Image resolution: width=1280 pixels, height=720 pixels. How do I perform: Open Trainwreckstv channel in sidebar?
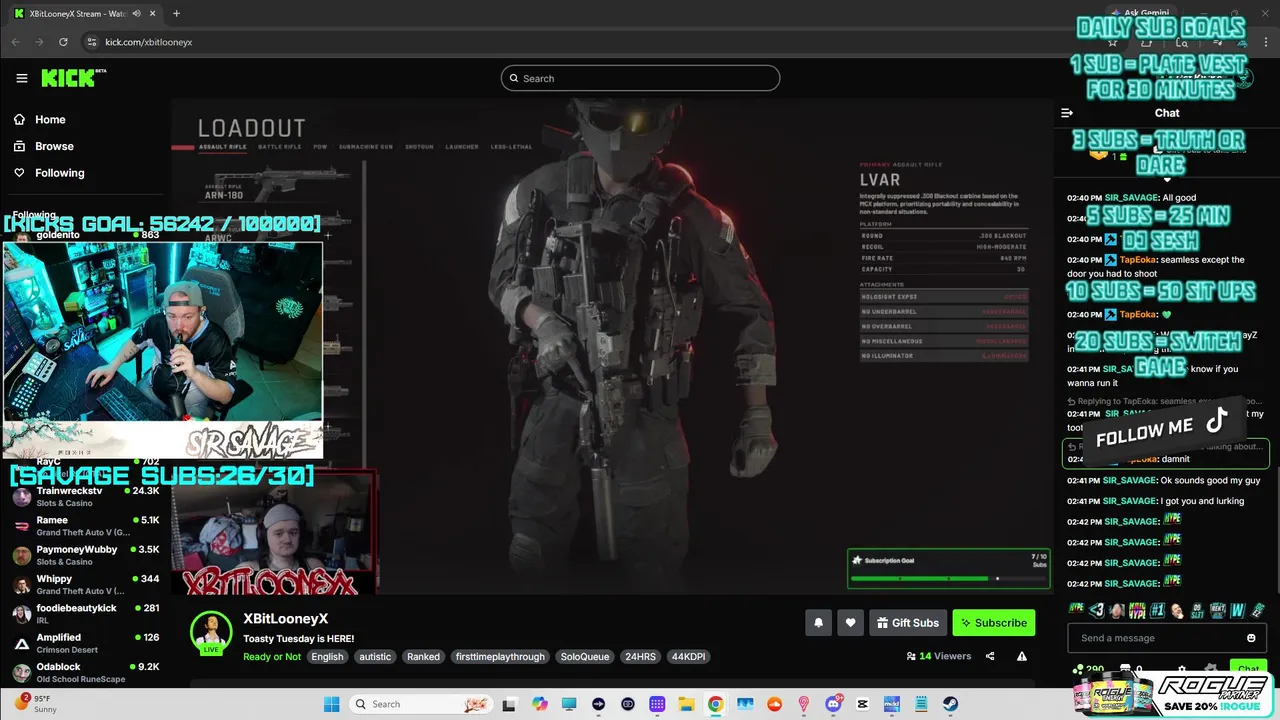point(85,497)
